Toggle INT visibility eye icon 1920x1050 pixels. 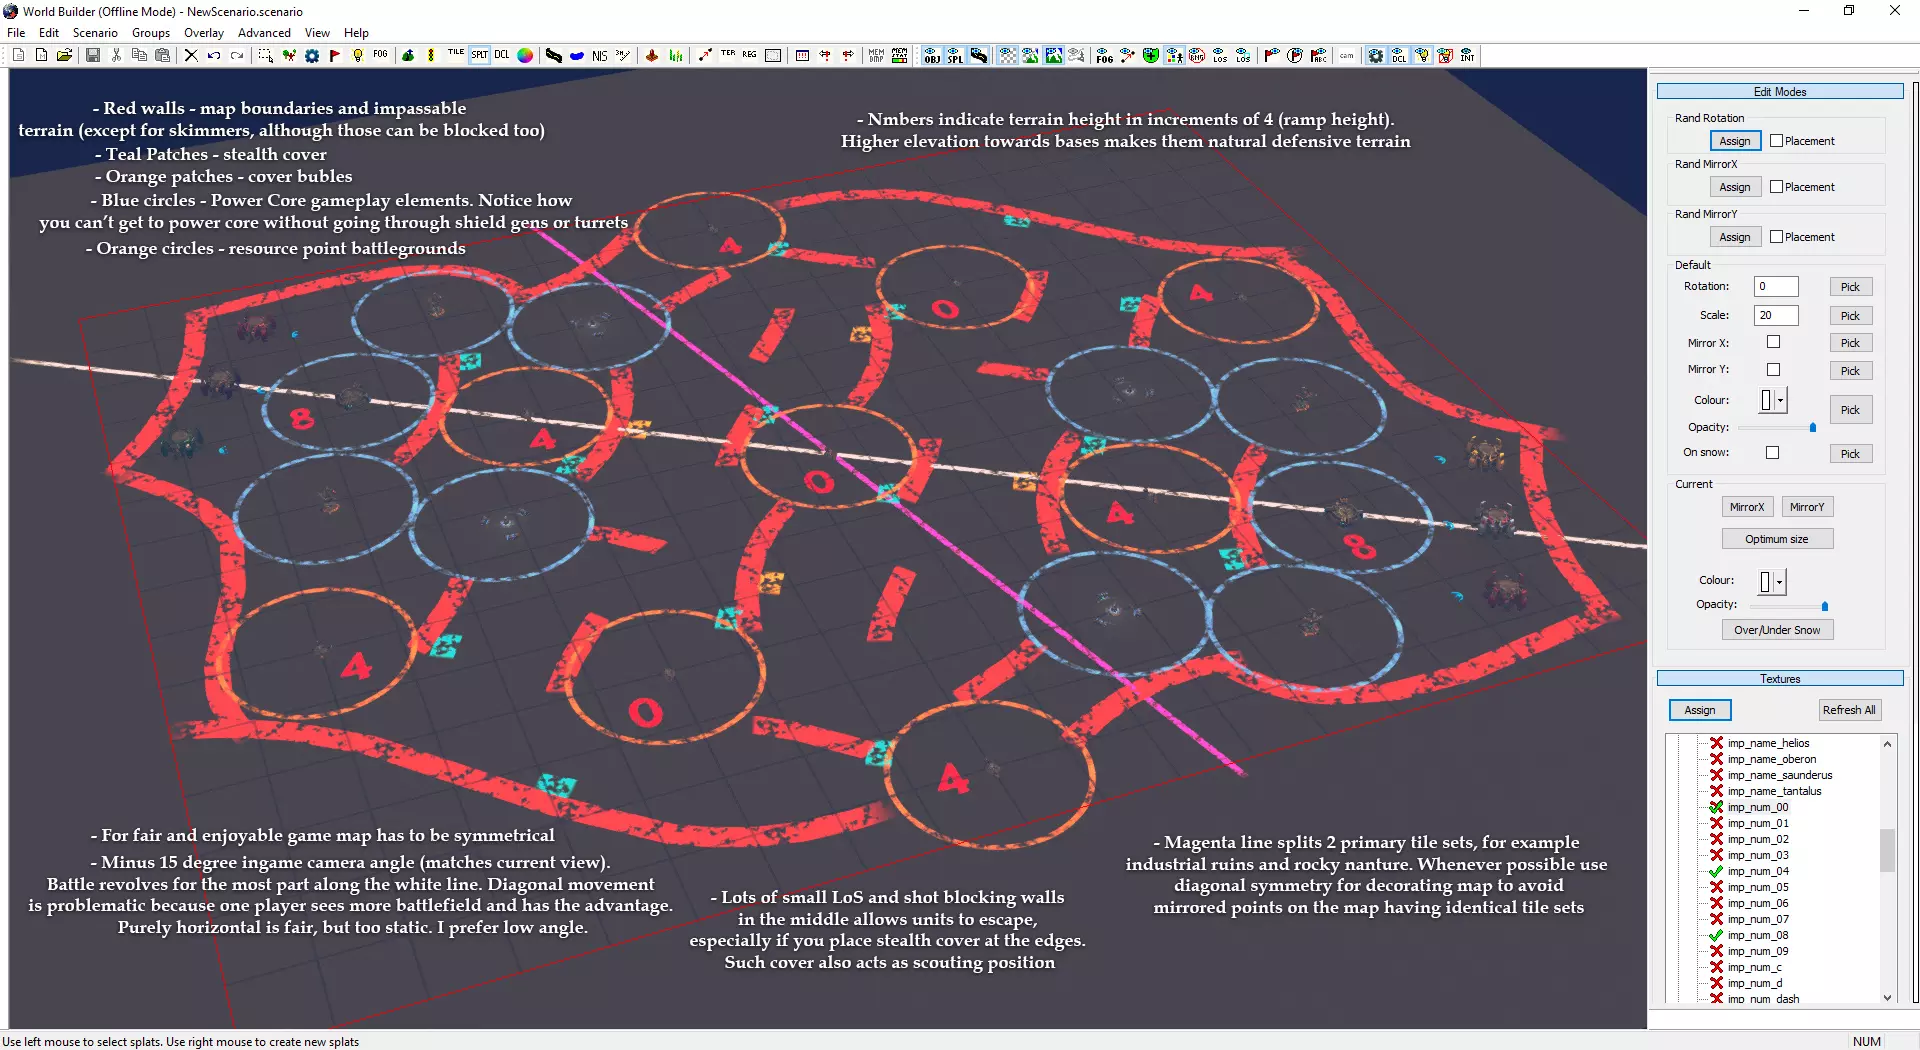(x=1468, y=56)
